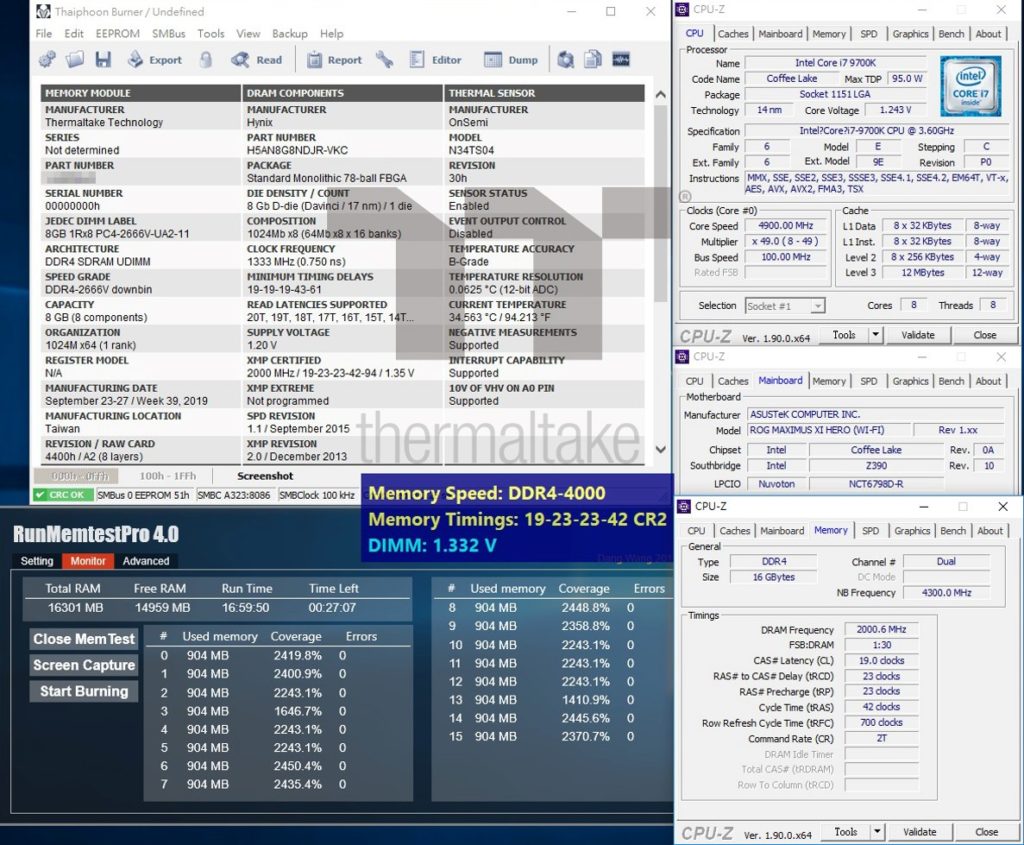Viewport: 1024px width, 845px height.
Task: Click the SMBClock 100 kHz status field
Action: pos(317,495)
